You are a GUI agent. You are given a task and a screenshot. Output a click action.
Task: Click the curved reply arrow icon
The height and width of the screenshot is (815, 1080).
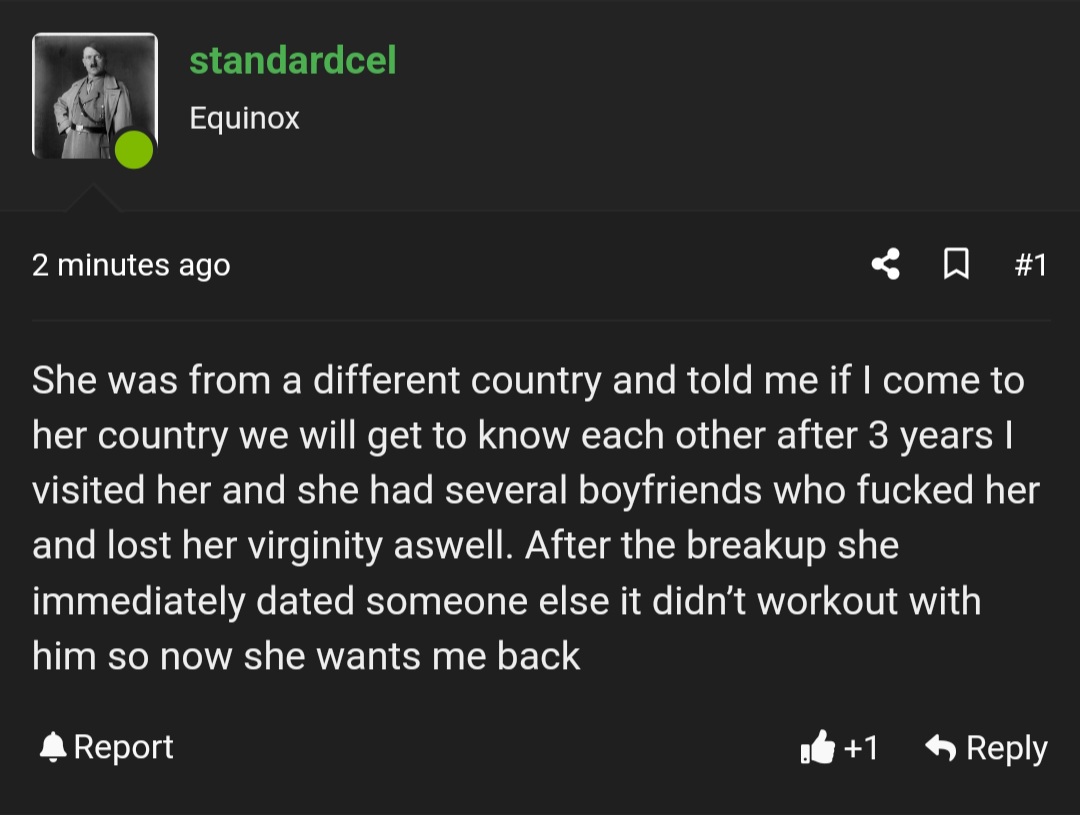(x=941, y=747)
